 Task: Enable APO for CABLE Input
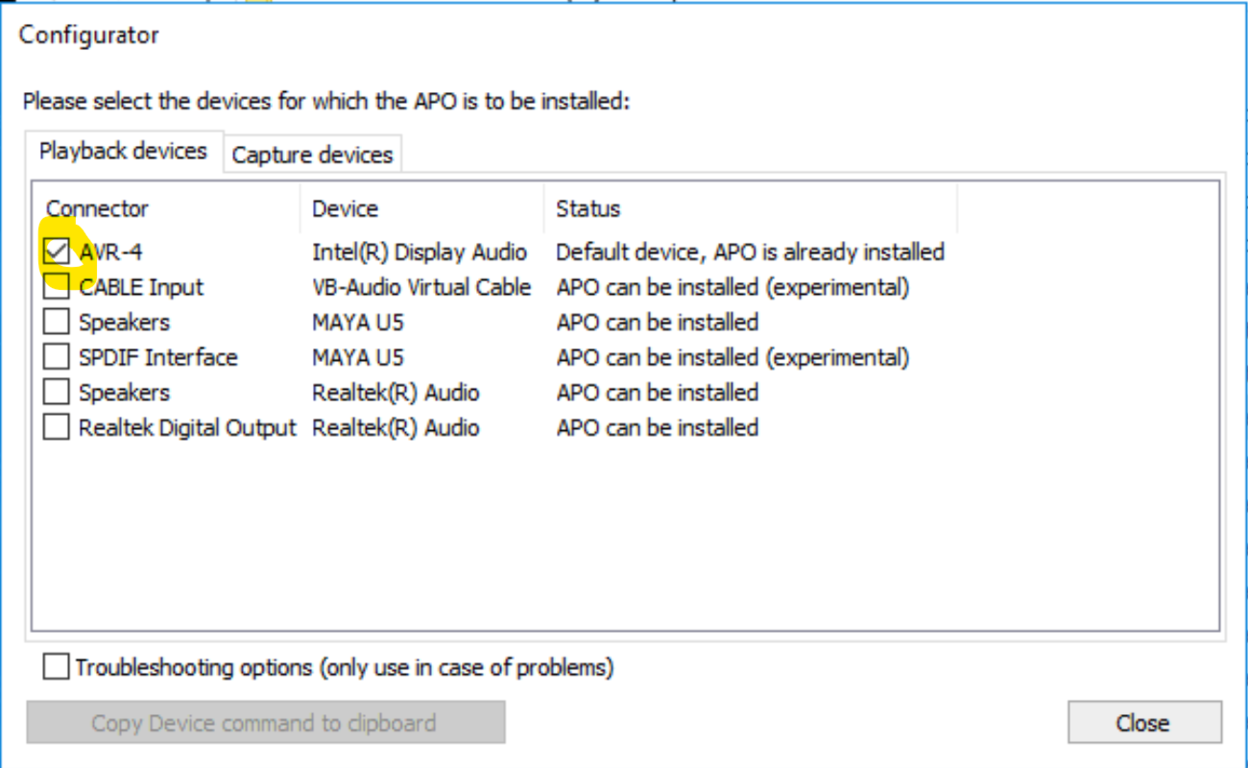click(56, 287)
